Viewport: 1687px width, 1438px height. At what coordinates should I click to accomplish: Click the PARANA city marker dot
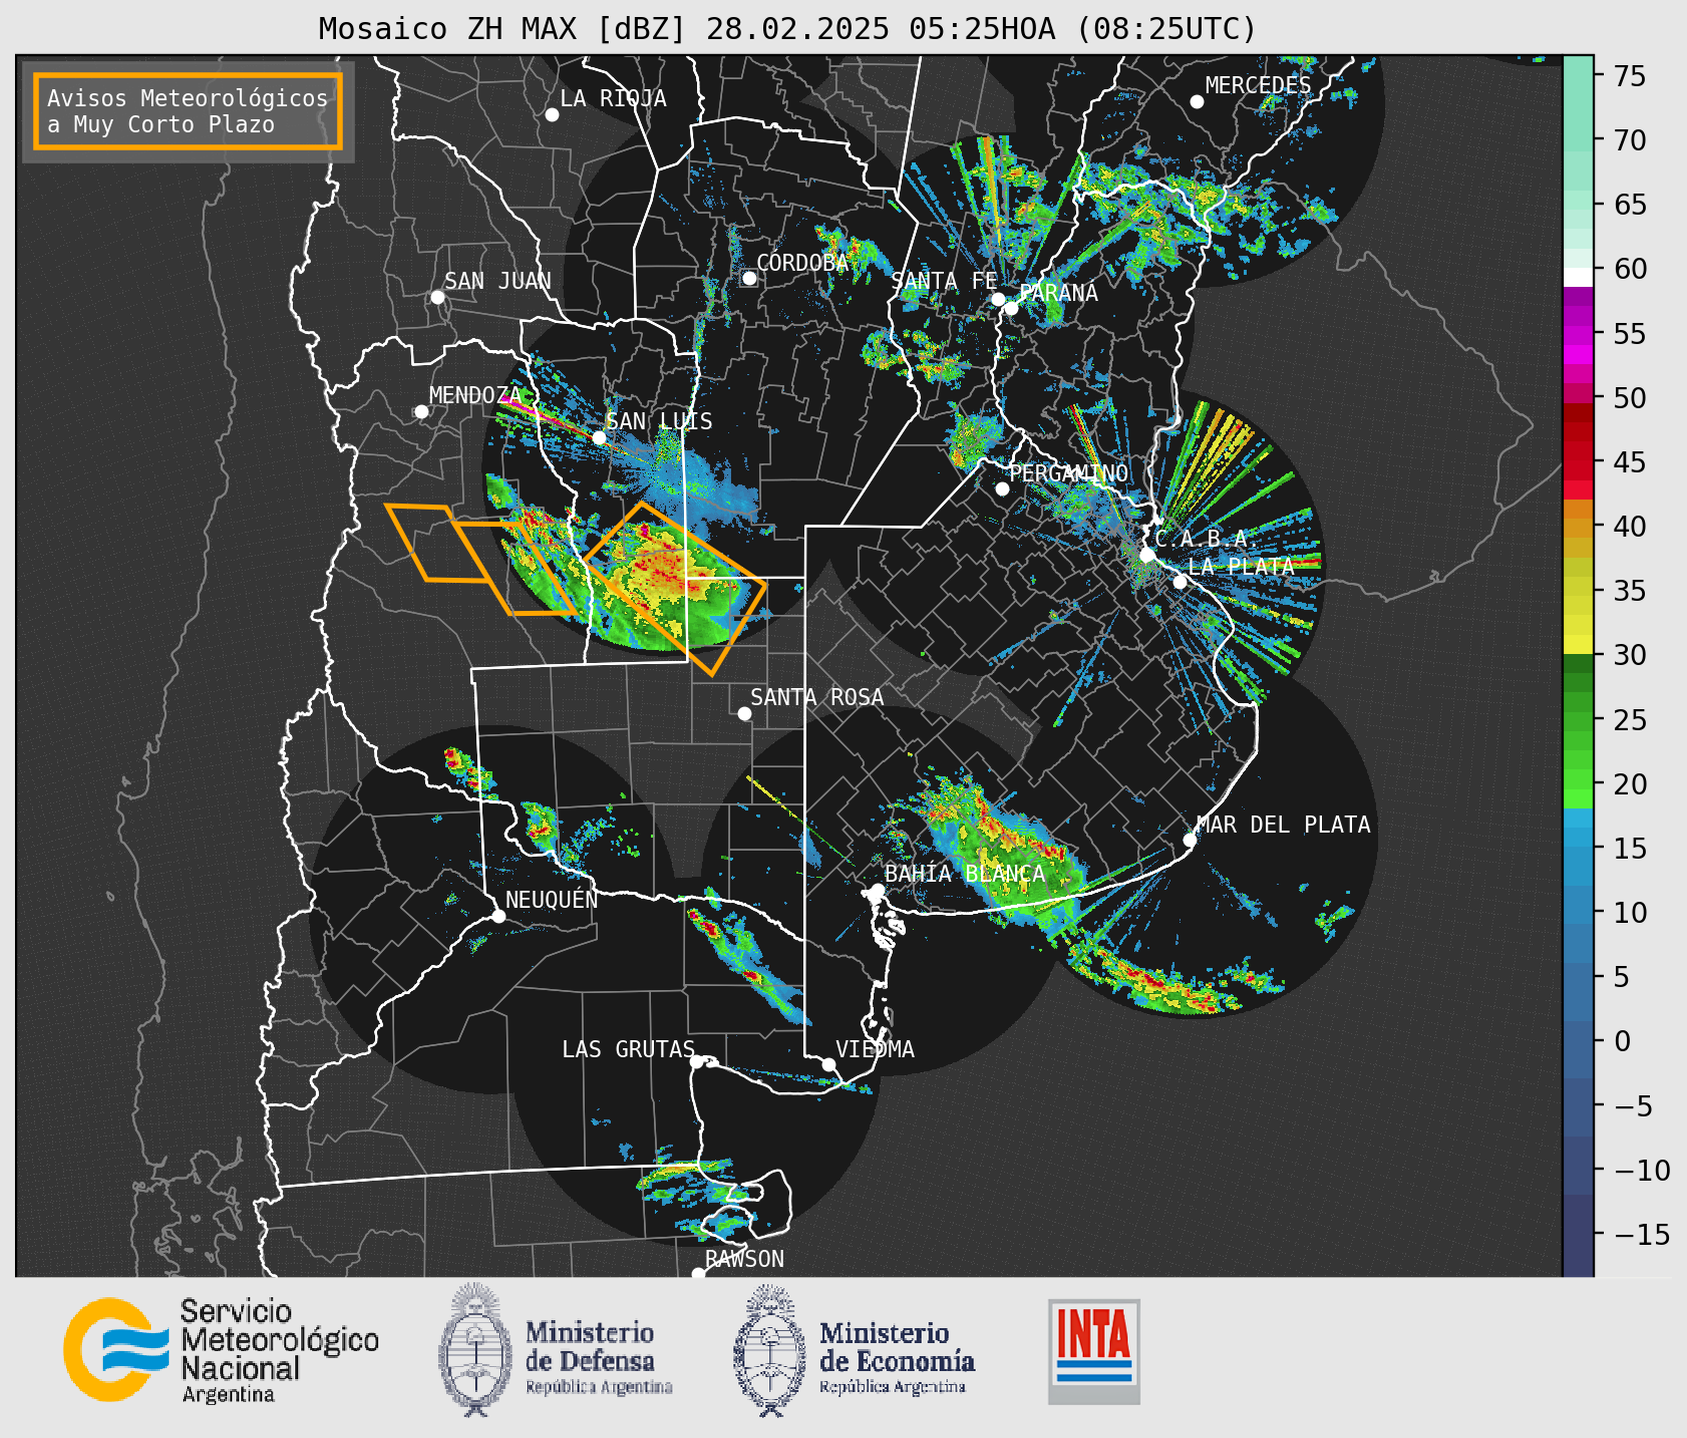(x=1011, y=308)
